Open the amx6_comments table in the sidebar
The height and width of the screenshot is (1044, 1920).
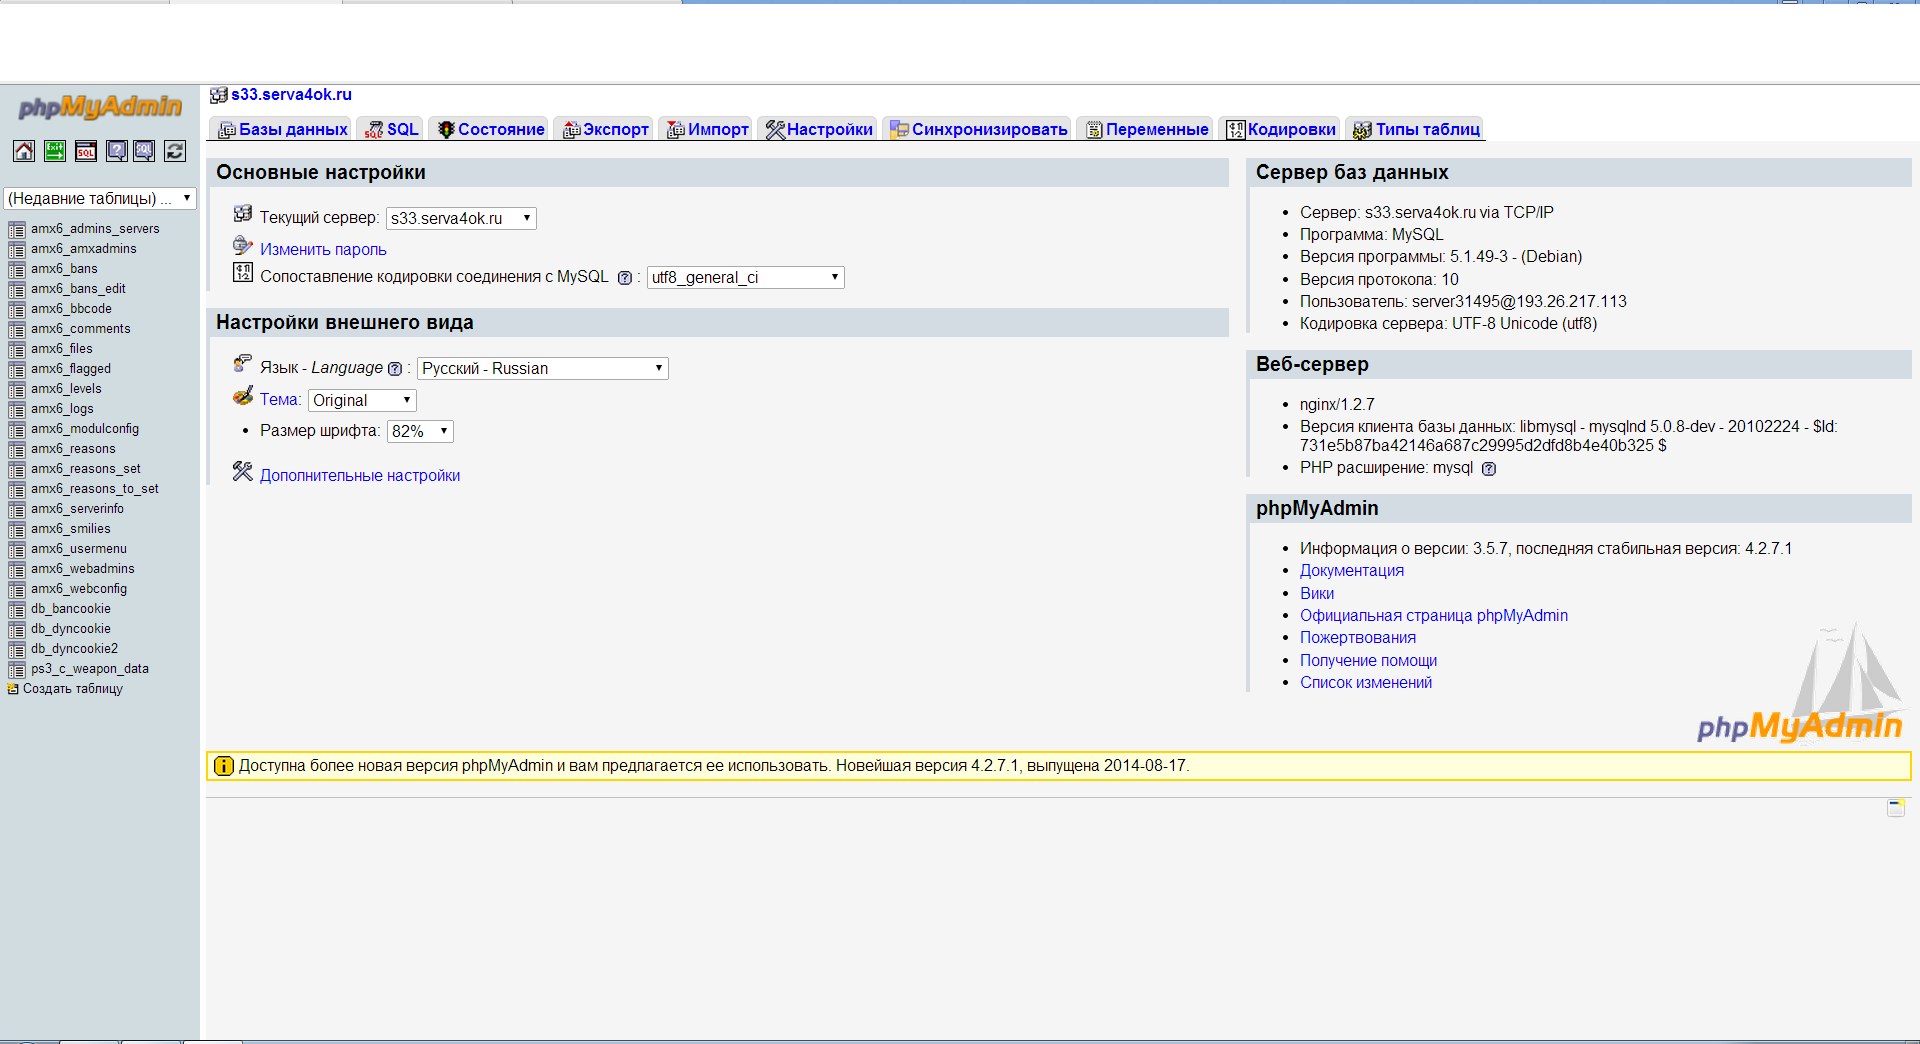coord(80,328)
